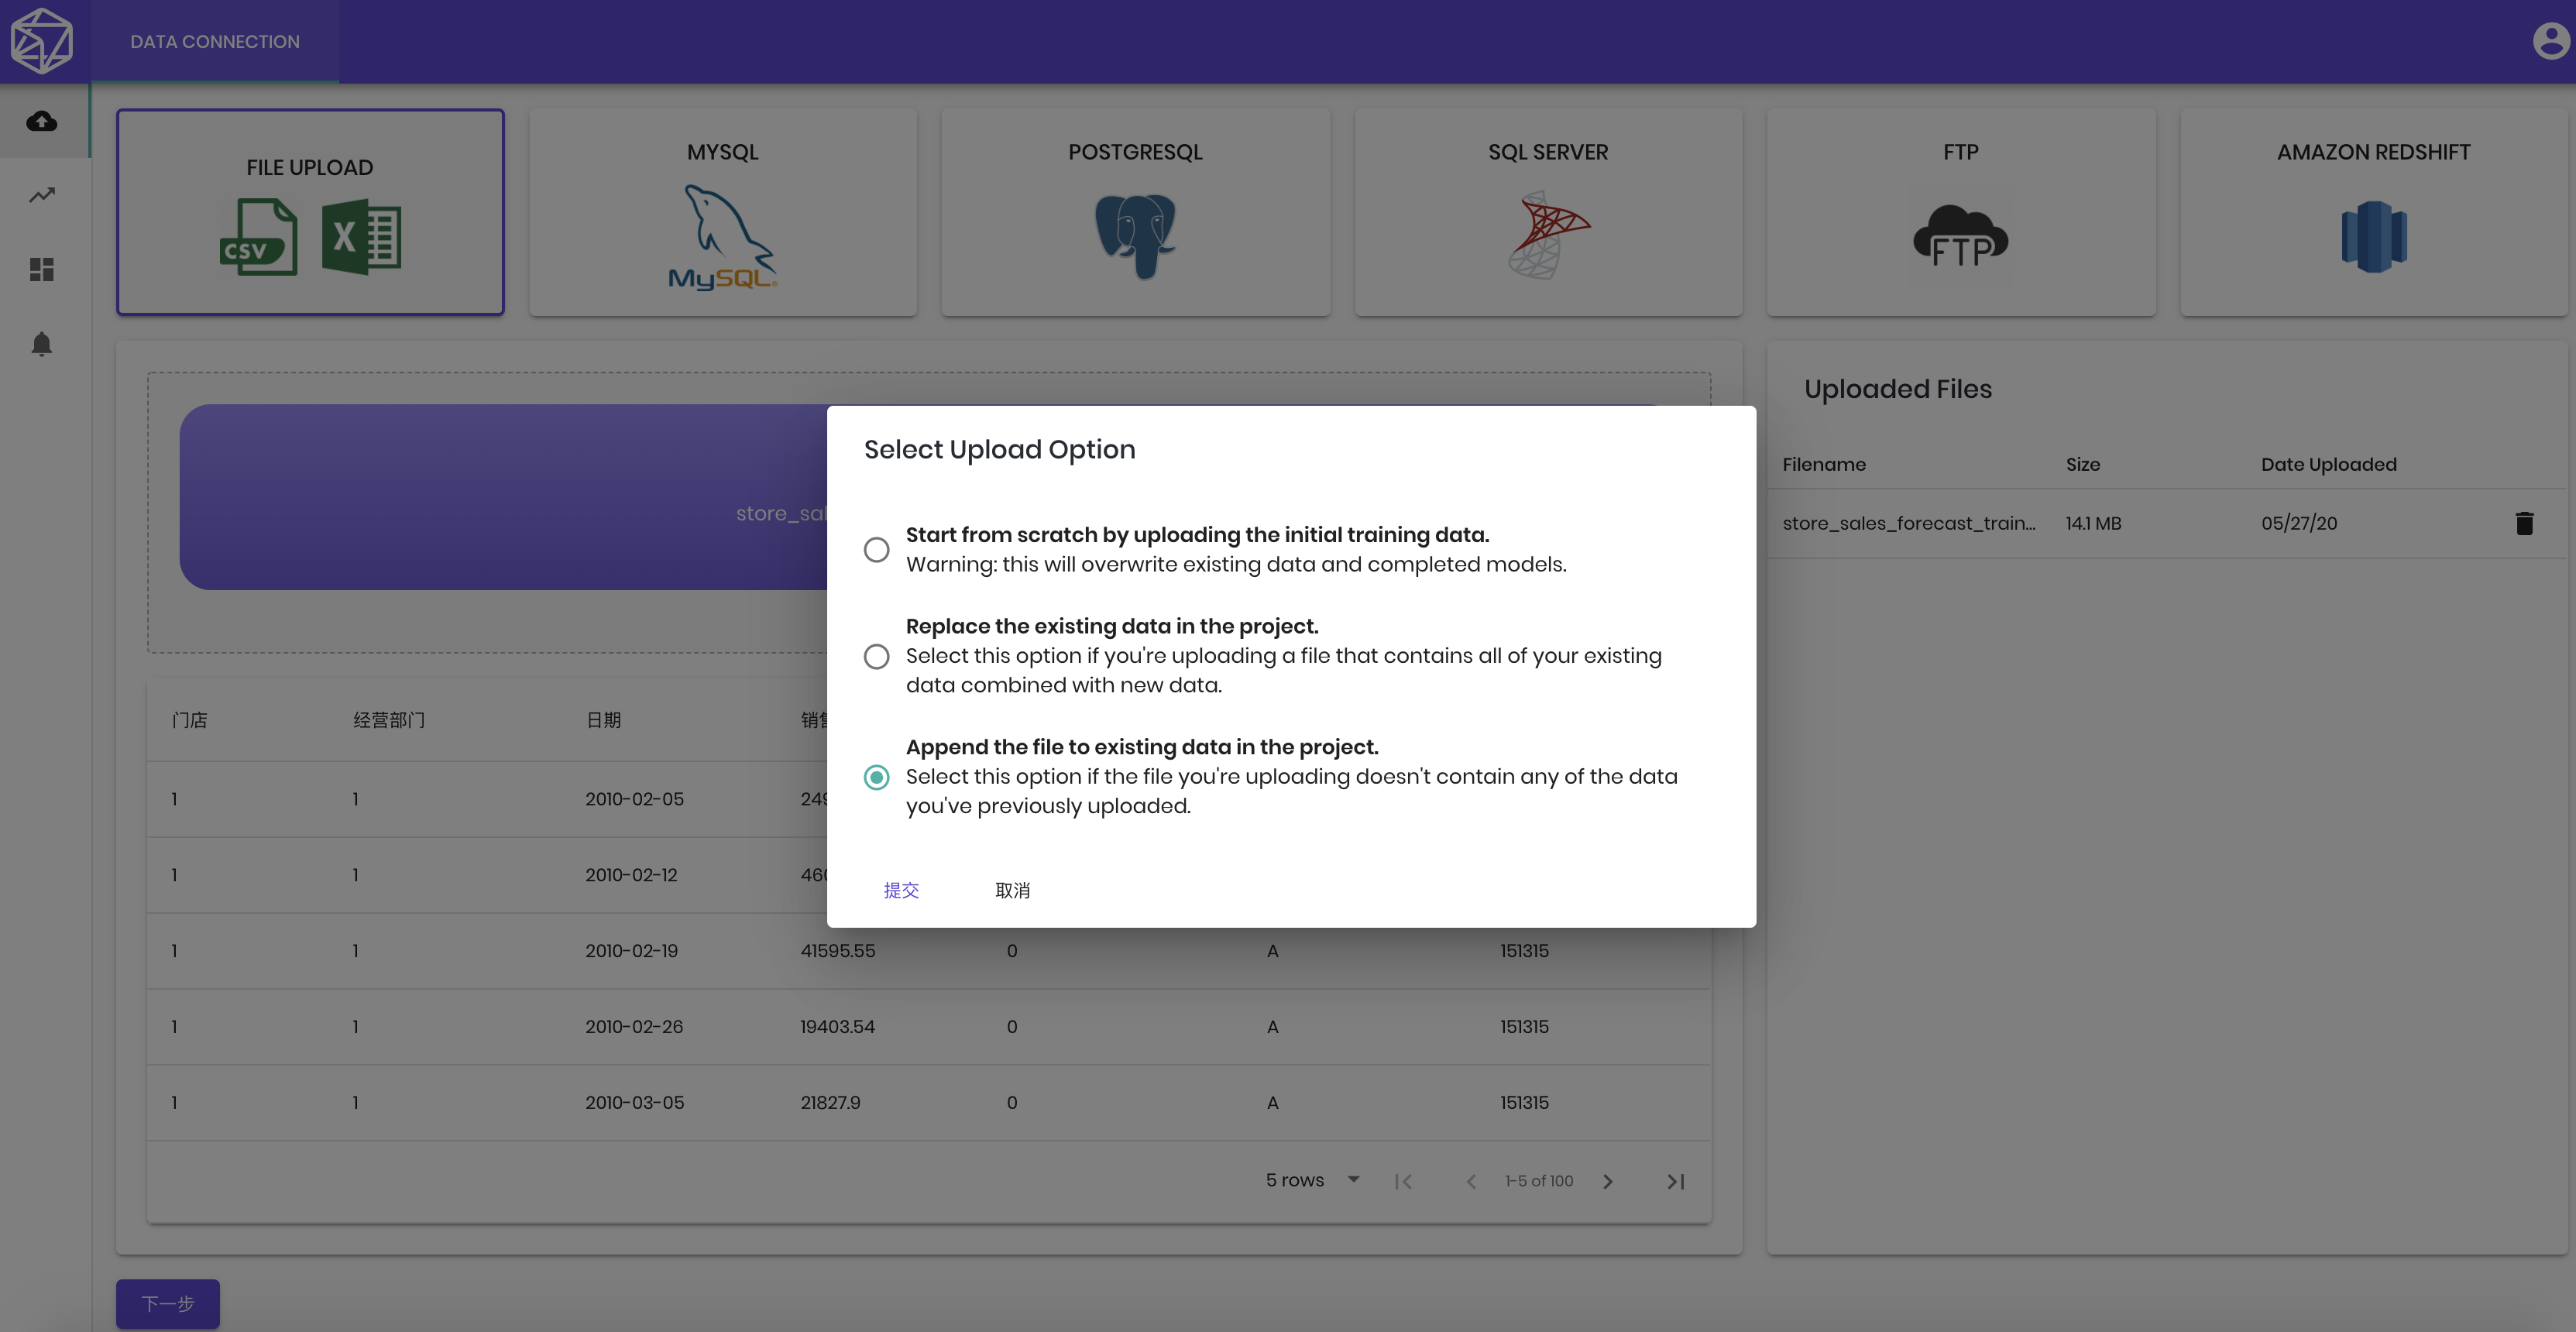
Task: Open the notifications bell sidebar icon
Action: (42, 344)
